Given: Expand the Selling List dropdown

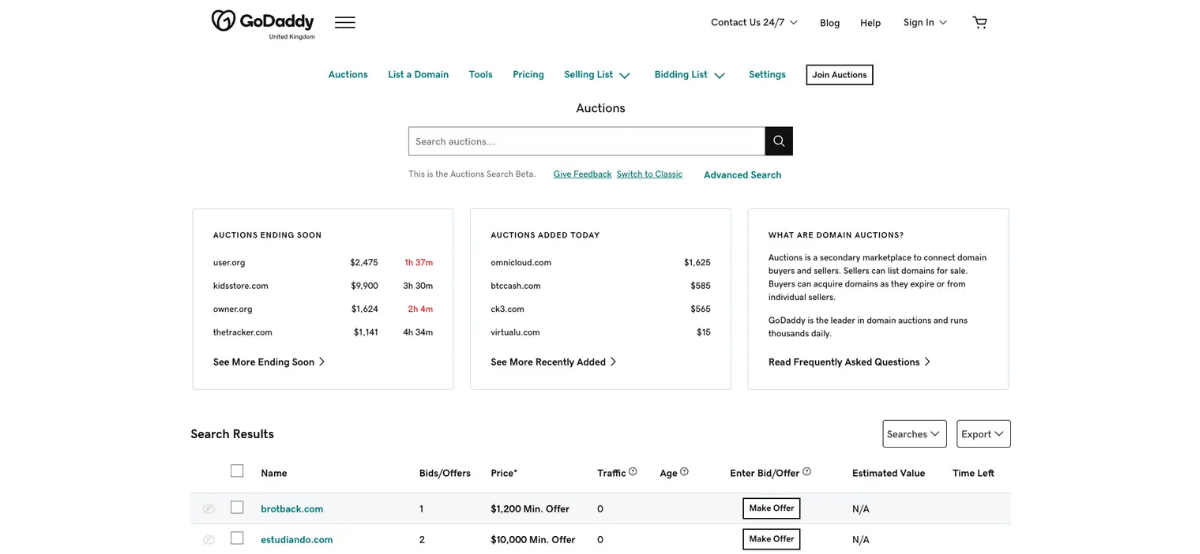Looking at the screenshot, I should pos(597,75).
